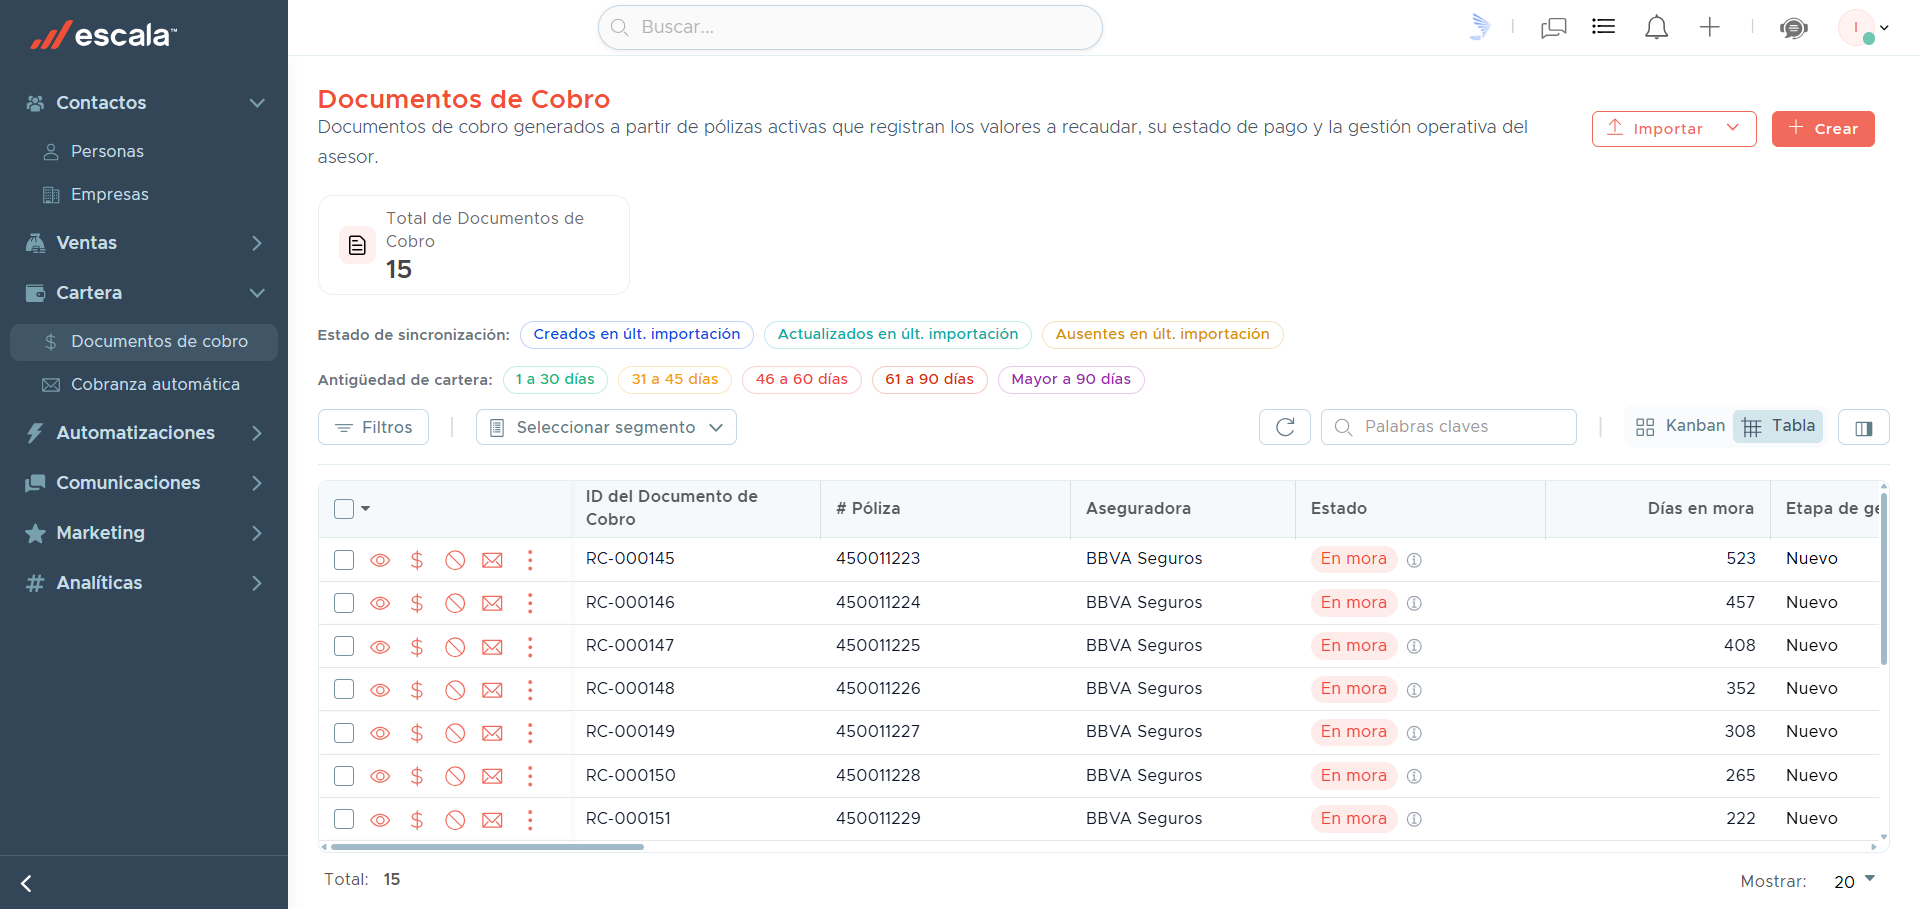Go to Documentos de cobro in sidebar
Image resolution: width=1920 pixels, height=909 pixels.
point(144,341)
